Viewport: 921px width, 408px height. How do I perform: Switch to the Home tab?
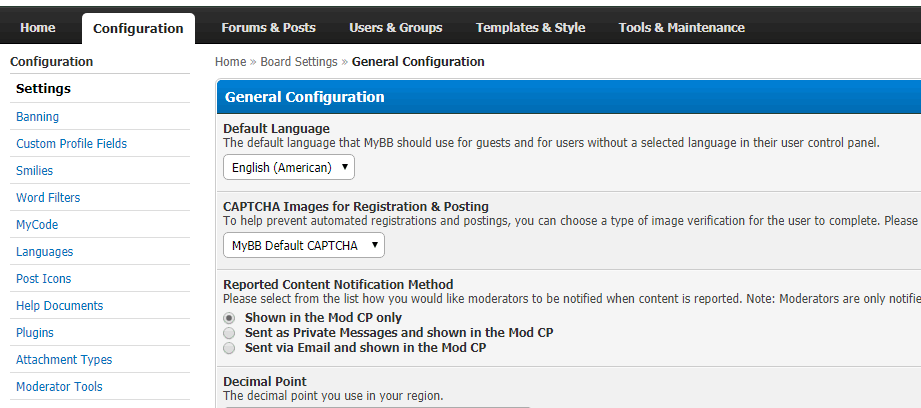(38, 28)
